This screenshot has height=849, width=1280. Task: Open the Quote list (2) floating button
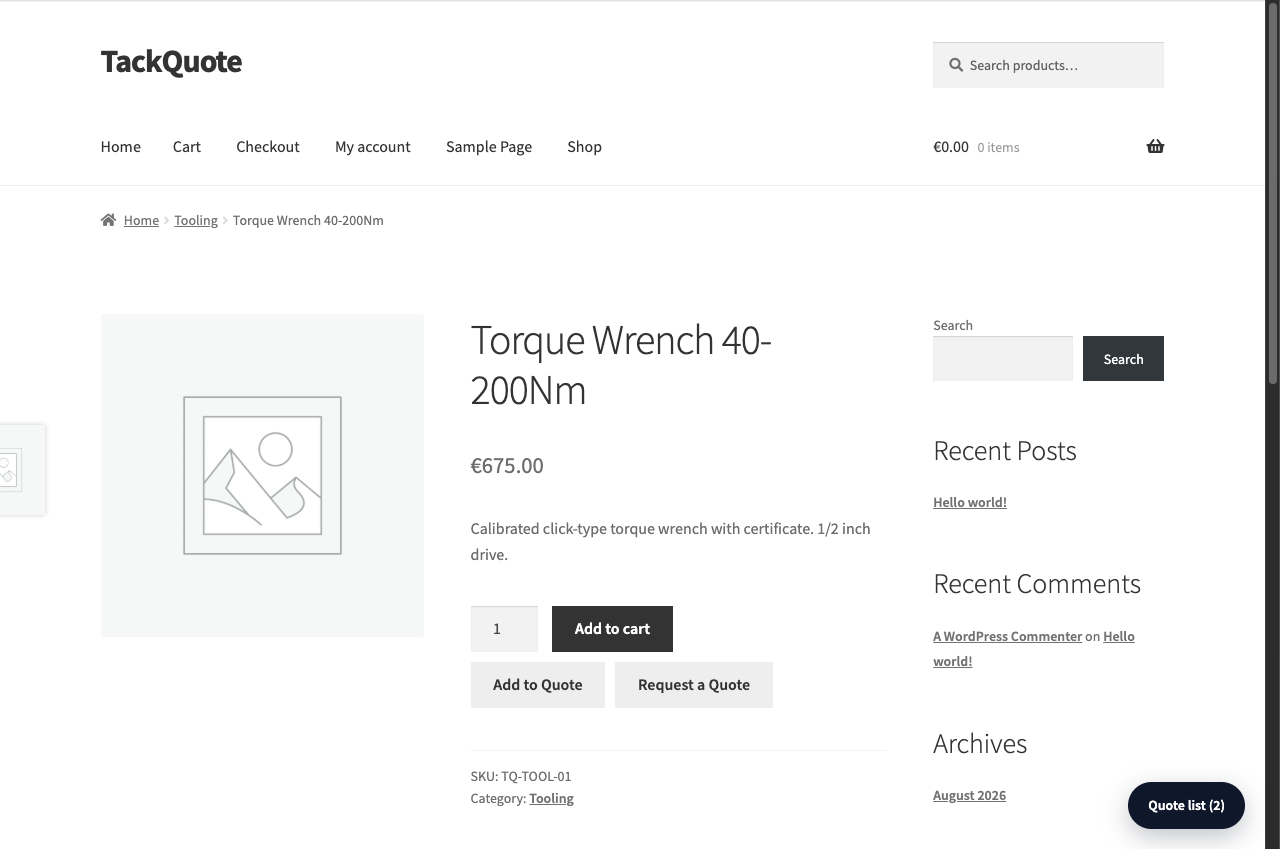click(x=1186, y=805)
